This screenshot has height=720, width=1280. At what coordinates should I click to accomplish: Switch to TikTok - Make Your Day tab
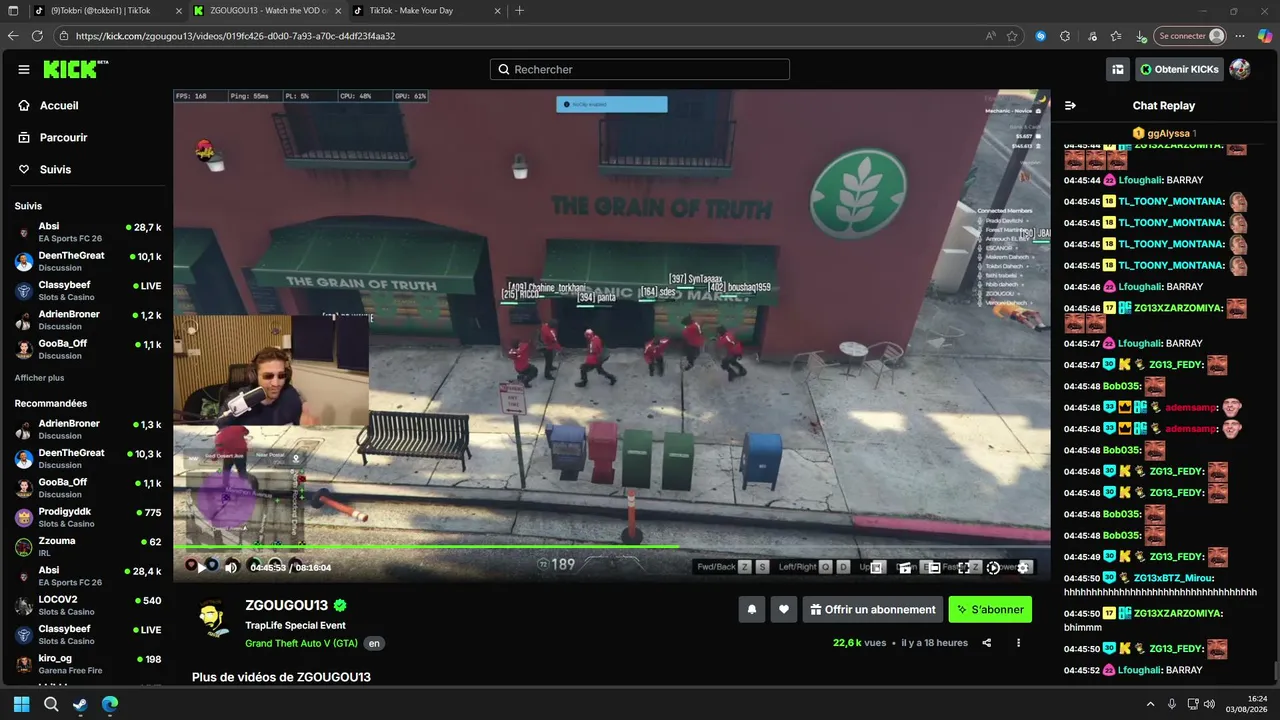point(426,10)
